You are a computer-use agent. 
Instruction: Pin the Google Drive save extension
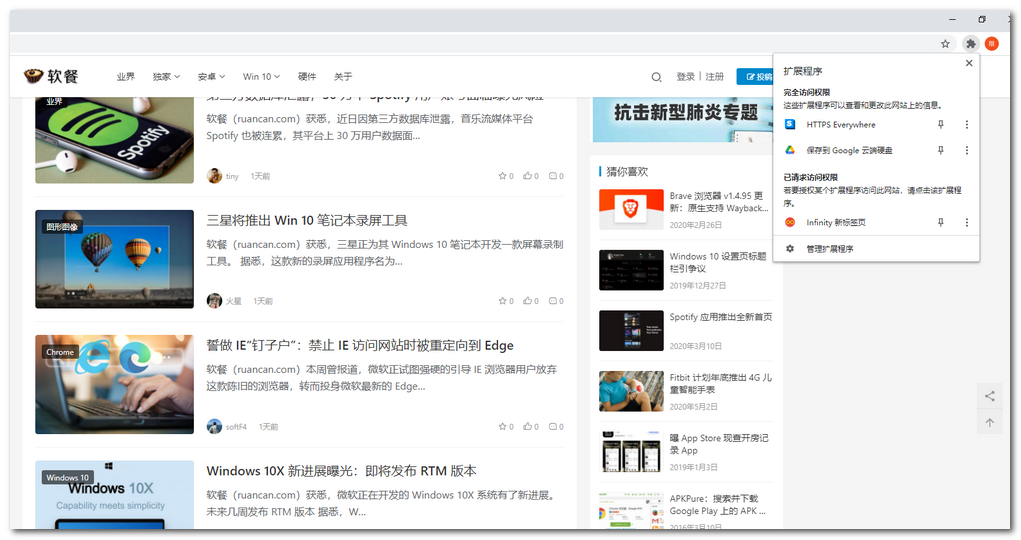point(940,150)
